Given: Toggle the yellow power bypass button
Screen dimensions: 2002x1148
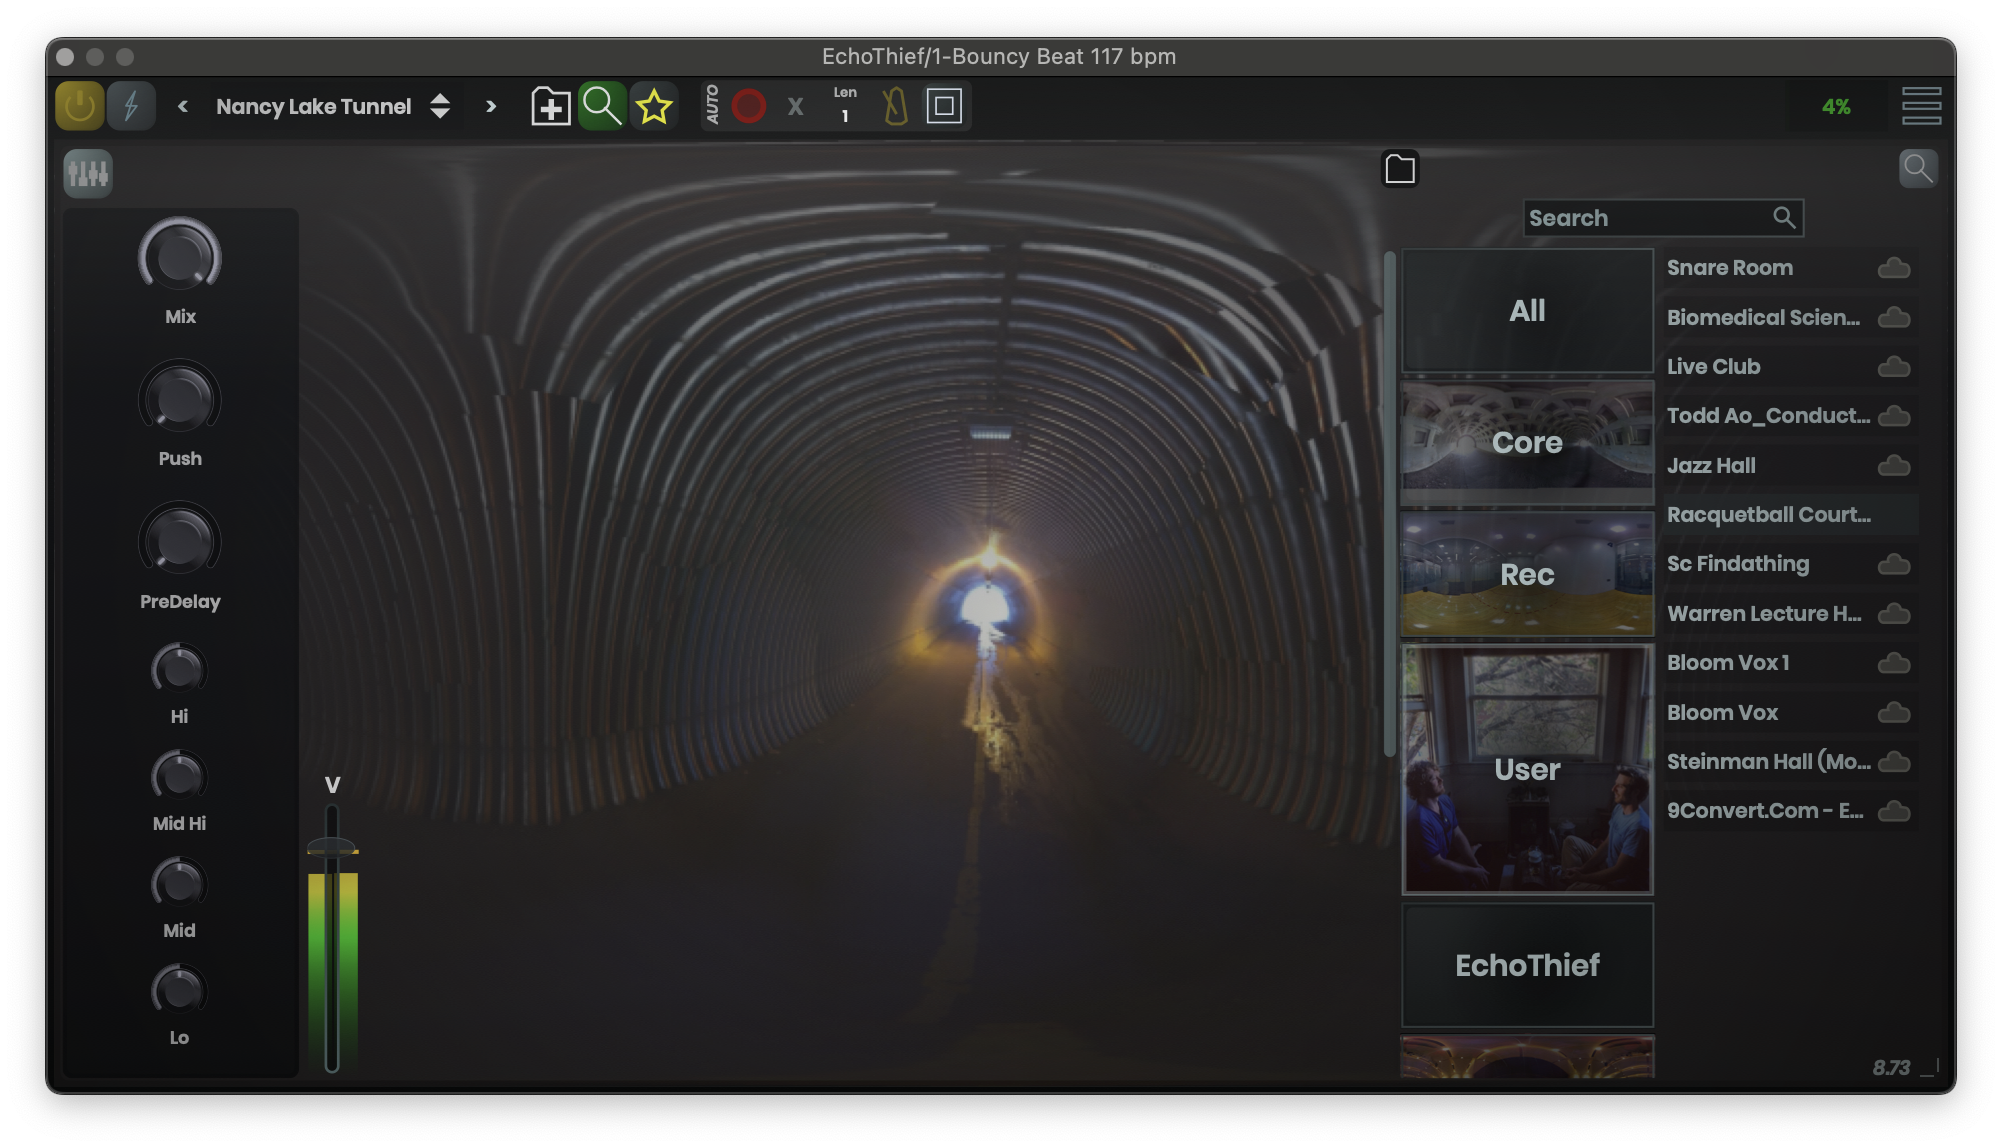Looking at the screenshot, I should pos(79,106).
